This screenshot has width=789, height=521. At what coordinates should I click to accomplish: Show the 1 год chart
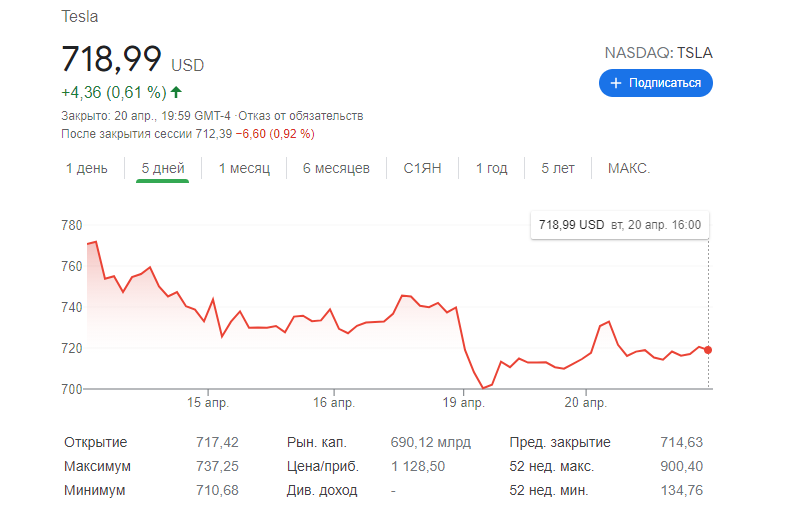click(x=491, y=168)
